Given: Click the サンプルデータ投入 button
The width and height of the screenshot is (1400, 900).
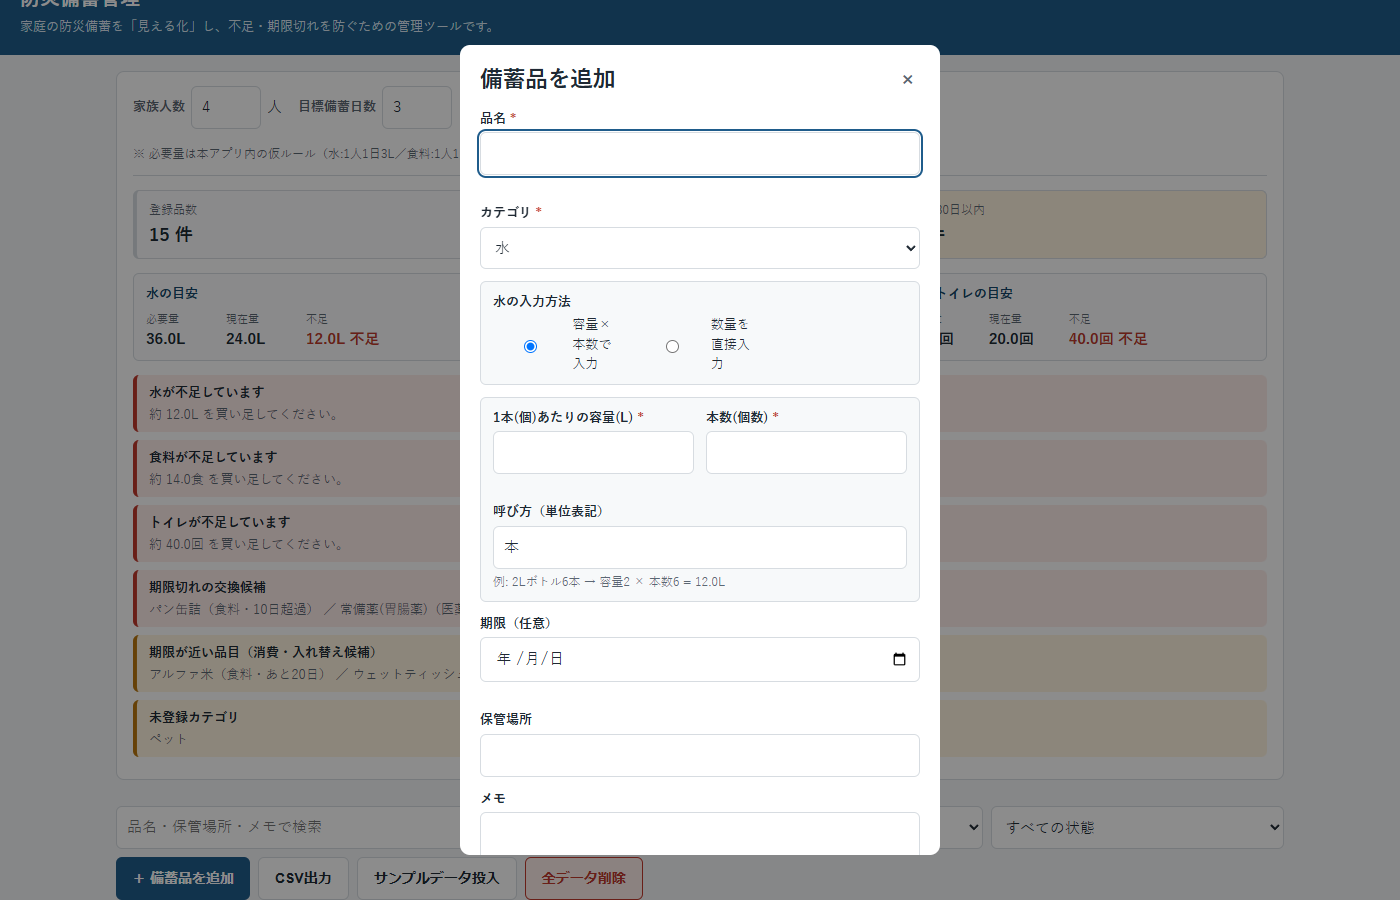Looking at the screenshot, I should click(436, 878).
